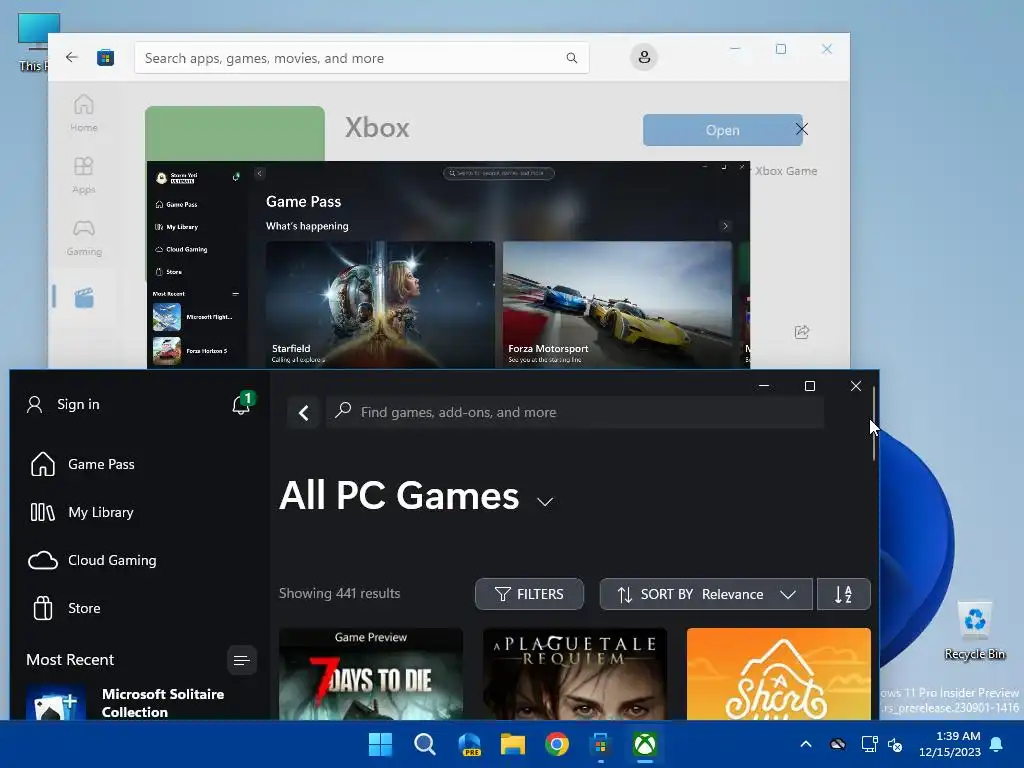
Task: Switch to Xbox app on taskbar
Action: 645,744
